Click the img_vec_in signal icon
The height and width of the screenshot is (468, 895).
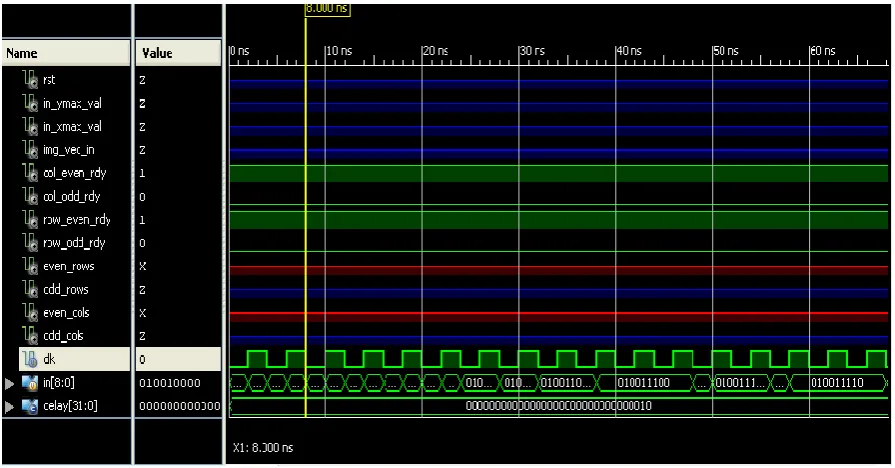pos(30,150)
